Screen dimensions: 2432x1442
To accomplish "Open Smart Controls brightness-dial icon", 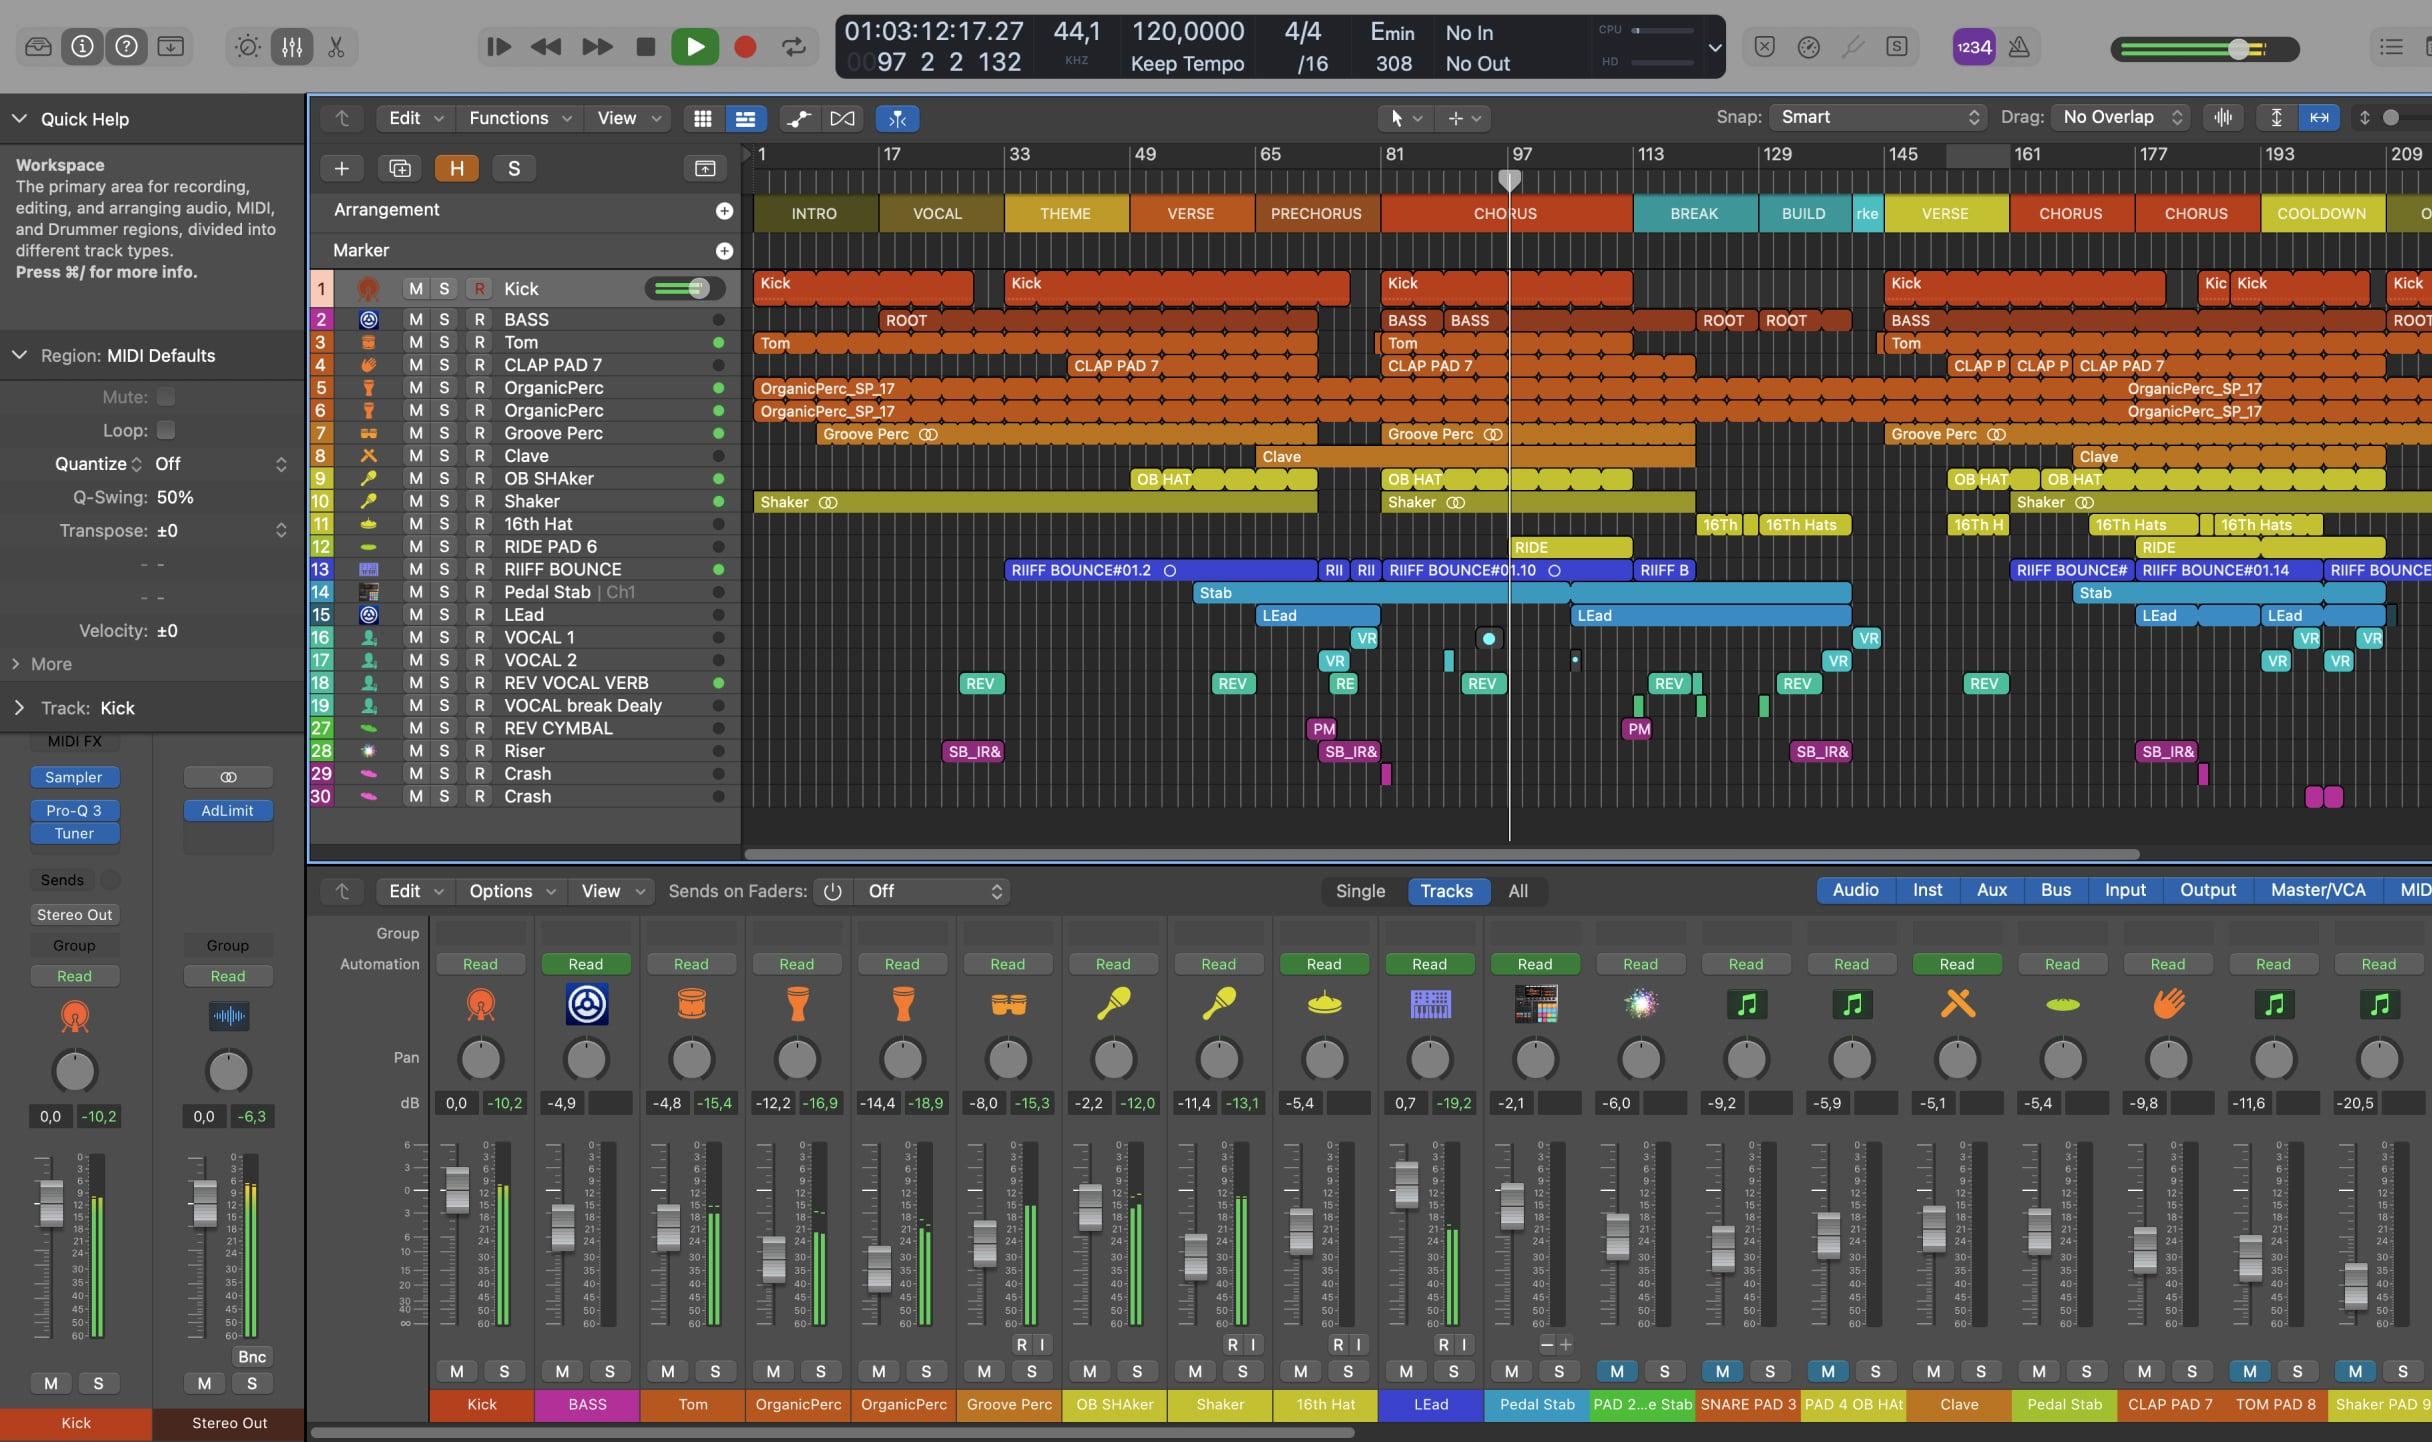I will 247,46.
